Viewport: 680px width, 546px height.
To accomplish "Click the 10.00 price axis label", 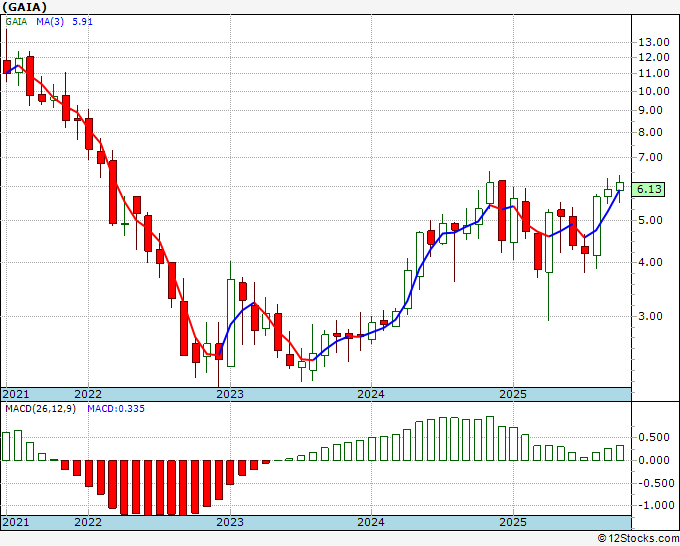I will (x=654, y=91).
